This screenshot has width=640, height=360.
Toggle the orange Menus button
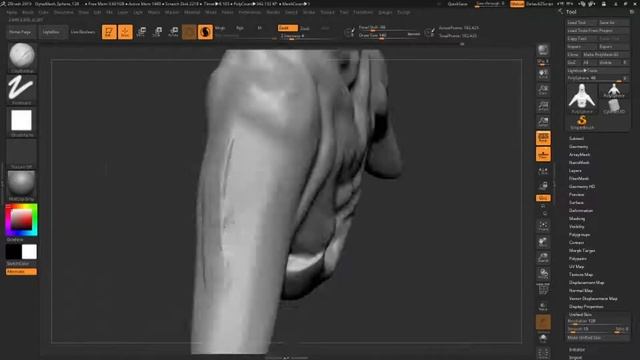pos(517,4)
